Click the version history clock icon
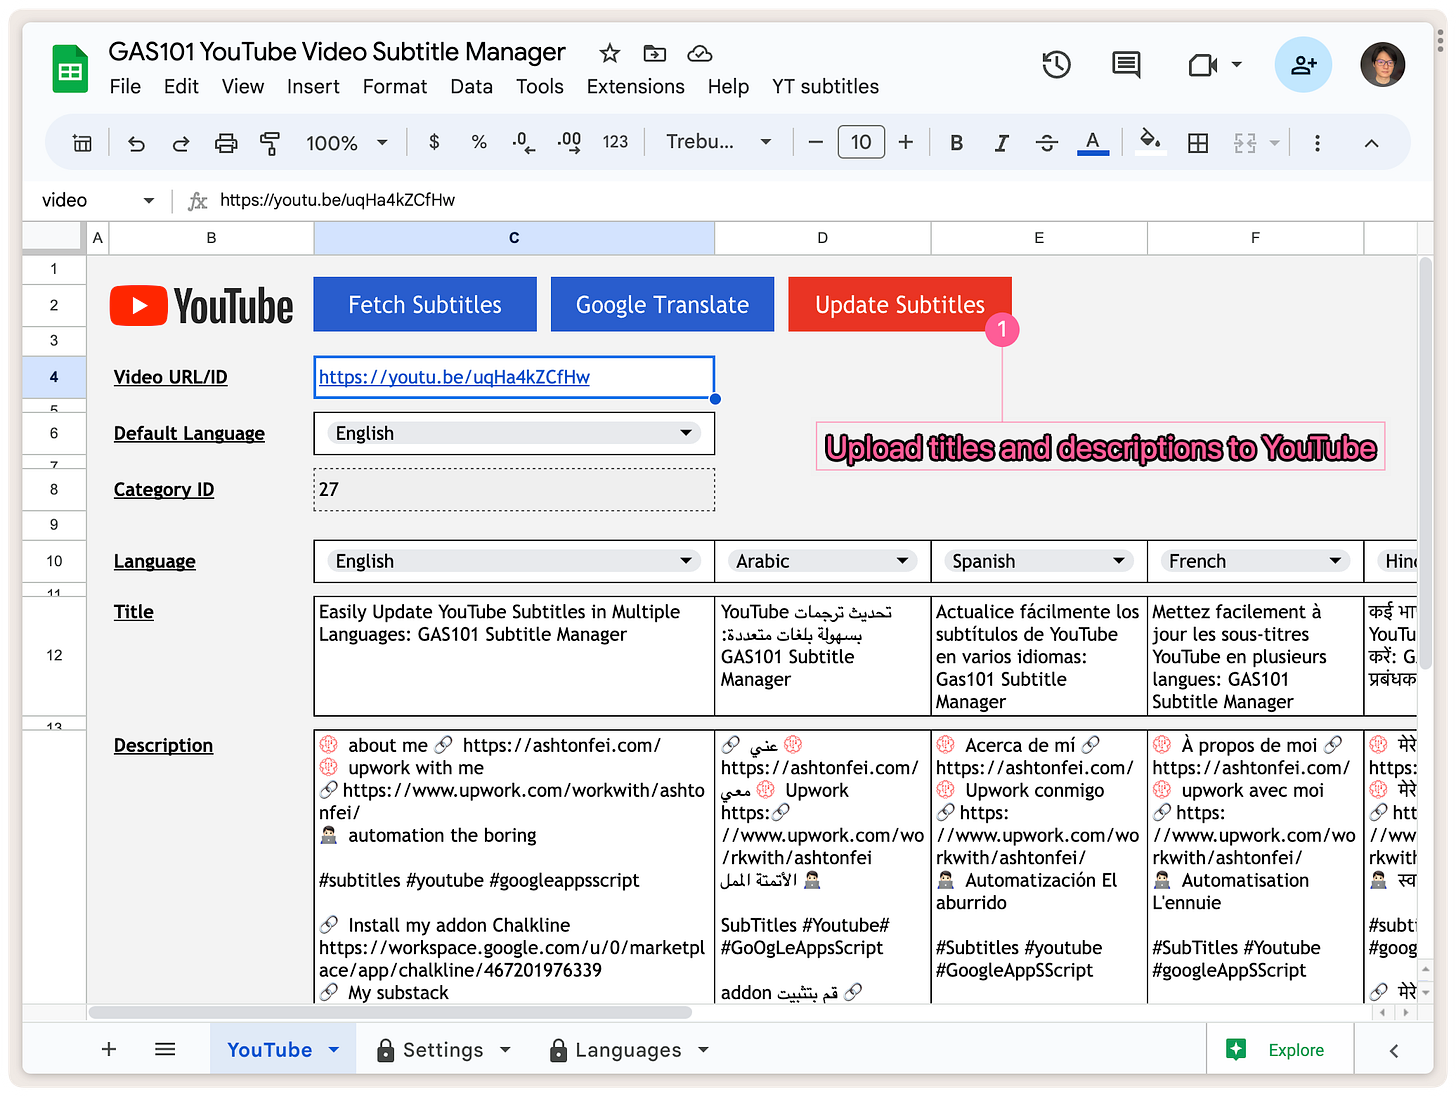The image size is (1456, 1096). (1056, 65)
